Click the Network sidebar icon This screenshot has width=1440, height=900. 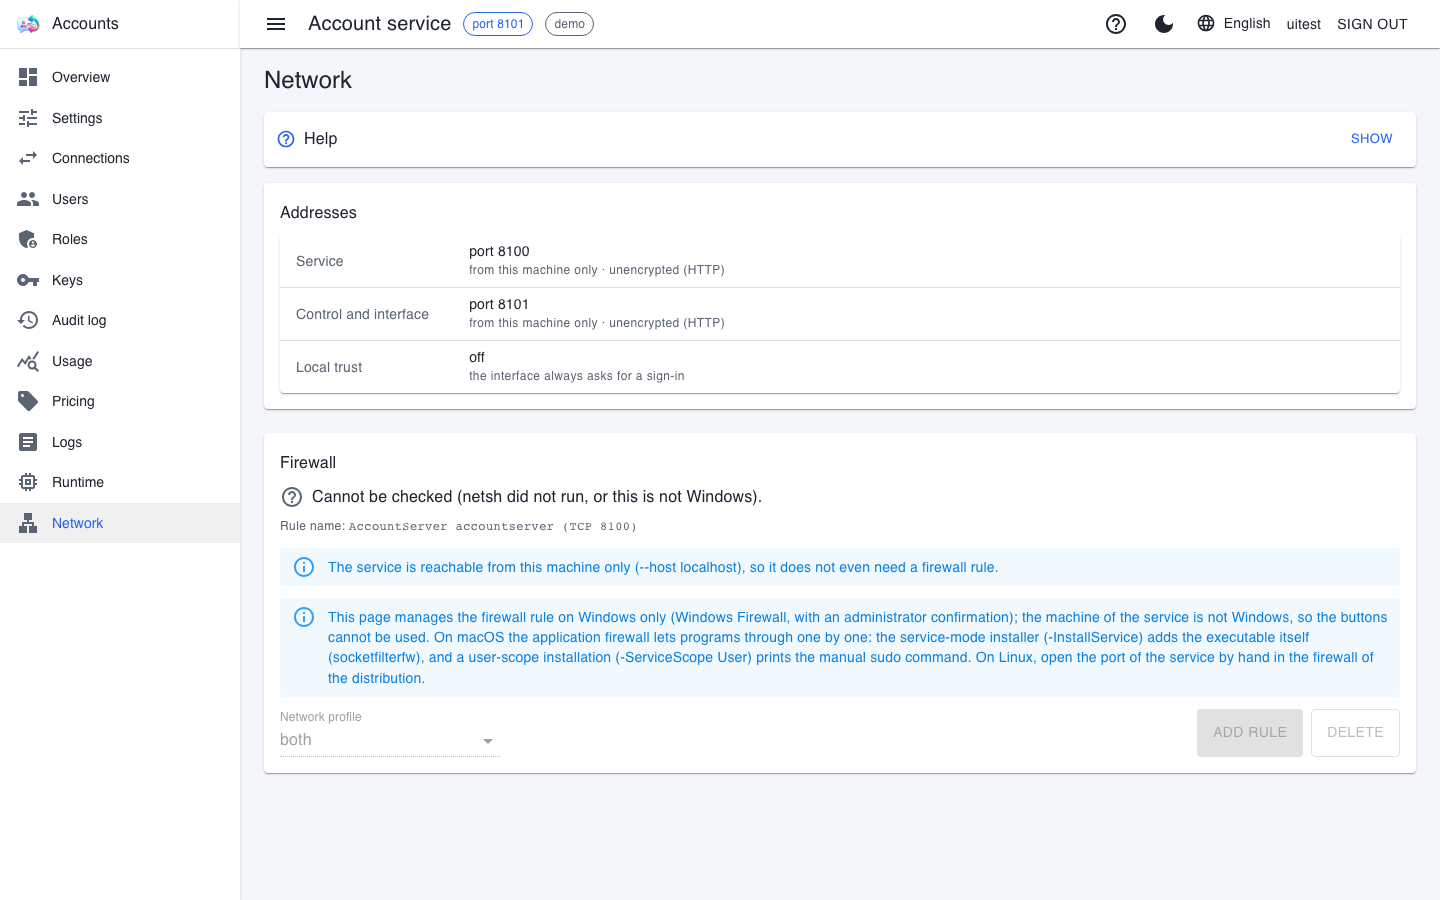tap(28, 523)
